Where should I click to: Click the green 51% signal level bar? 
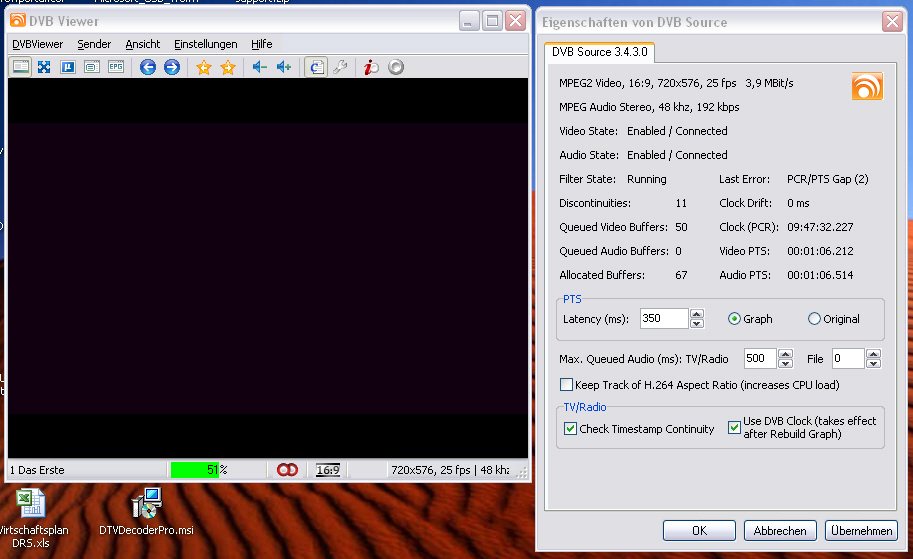(194, 470)
